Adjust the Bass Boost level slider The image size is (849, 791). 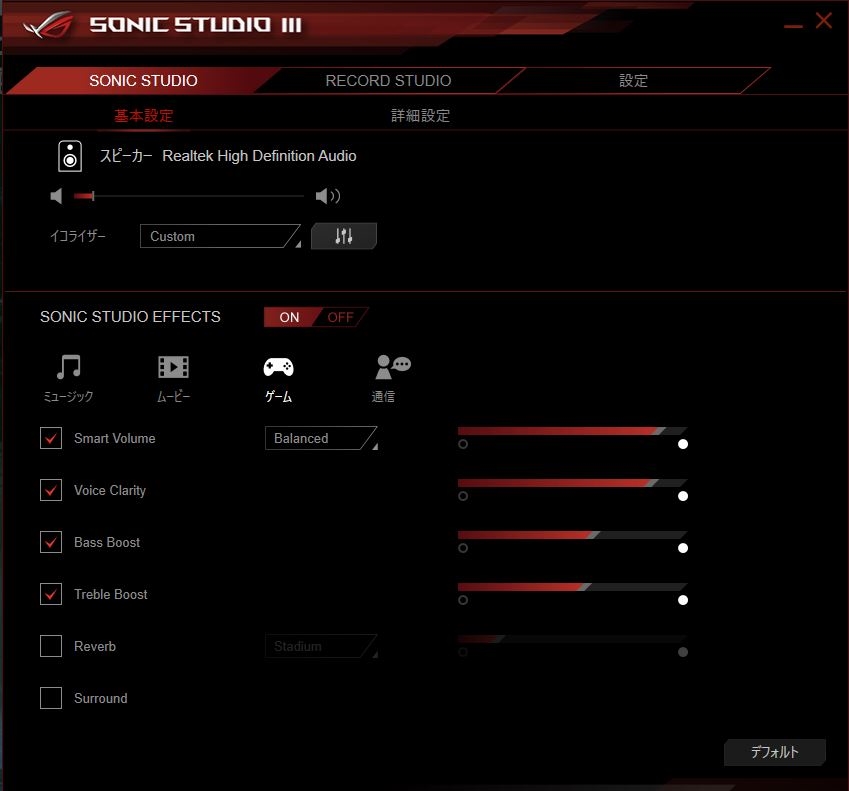tap(572, 535)
